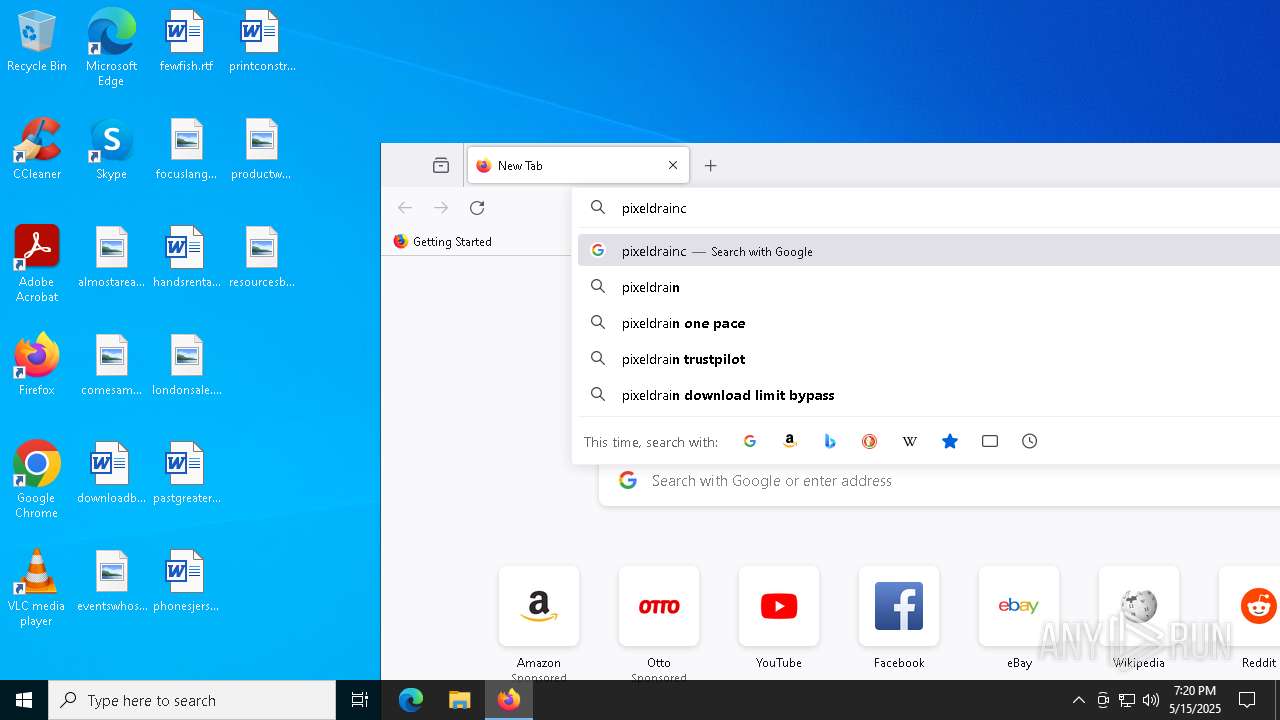The image size is (1280, 720).
Task: Open Microsoft Edge desktop shortcut
Action: click(x=111, y=48)
